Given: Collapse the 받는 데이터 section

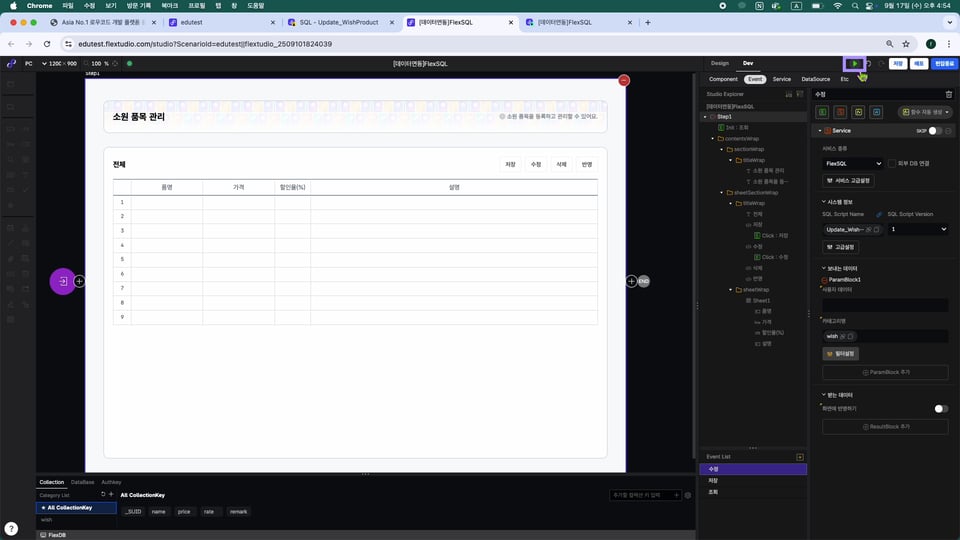Looking at the screenshot, I should click(x=823, y=395).
